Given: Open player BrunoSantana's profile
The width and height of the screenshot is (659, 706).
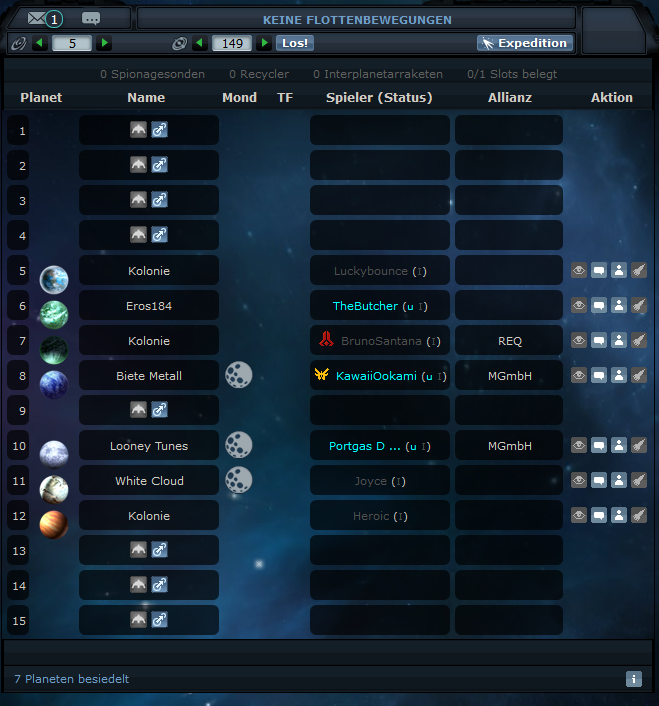Looking at the screenshot, I should [x=381, y=341].
